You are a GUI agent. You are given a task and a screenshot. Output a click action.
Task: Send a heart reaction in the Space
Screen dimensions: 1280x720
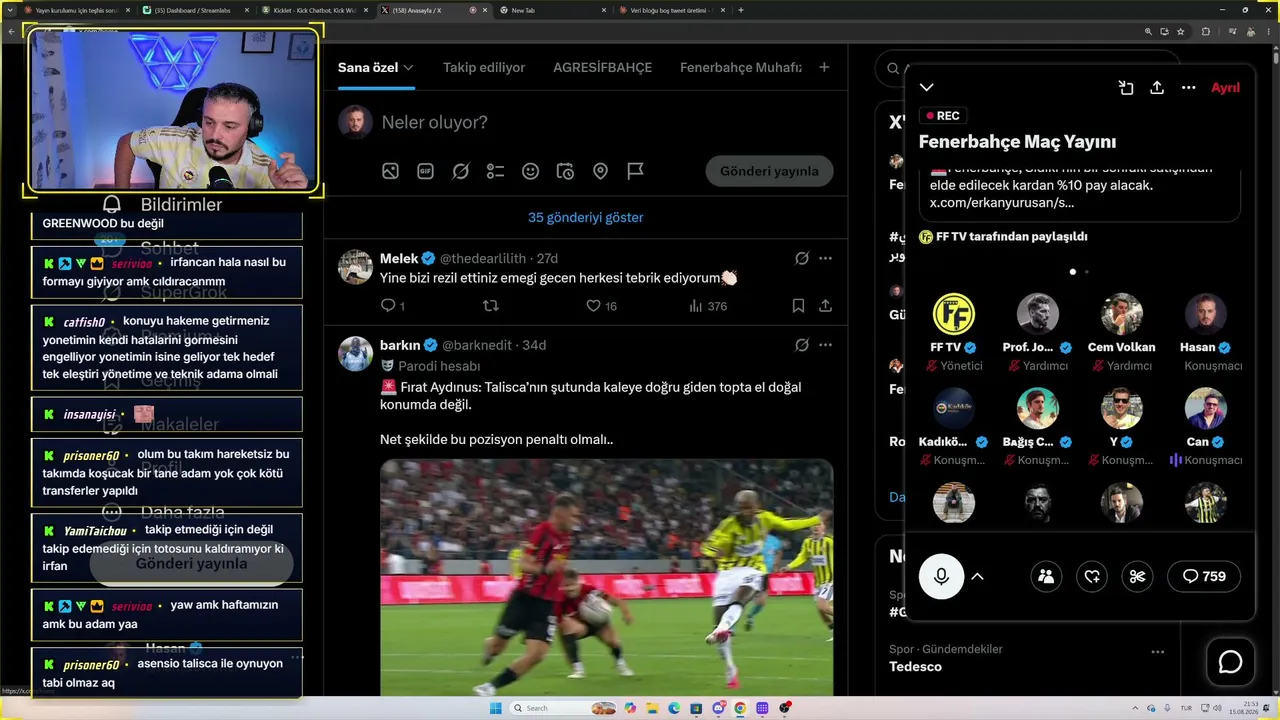click(x=1092, y=576)
